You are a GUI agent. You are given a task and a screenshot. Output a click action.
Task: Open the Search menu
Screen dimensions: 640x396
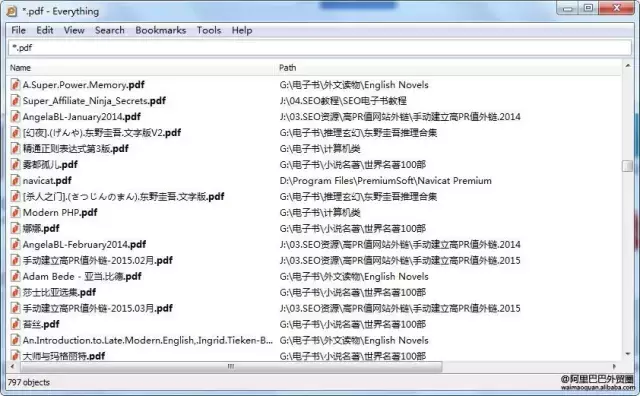(109, 30)
